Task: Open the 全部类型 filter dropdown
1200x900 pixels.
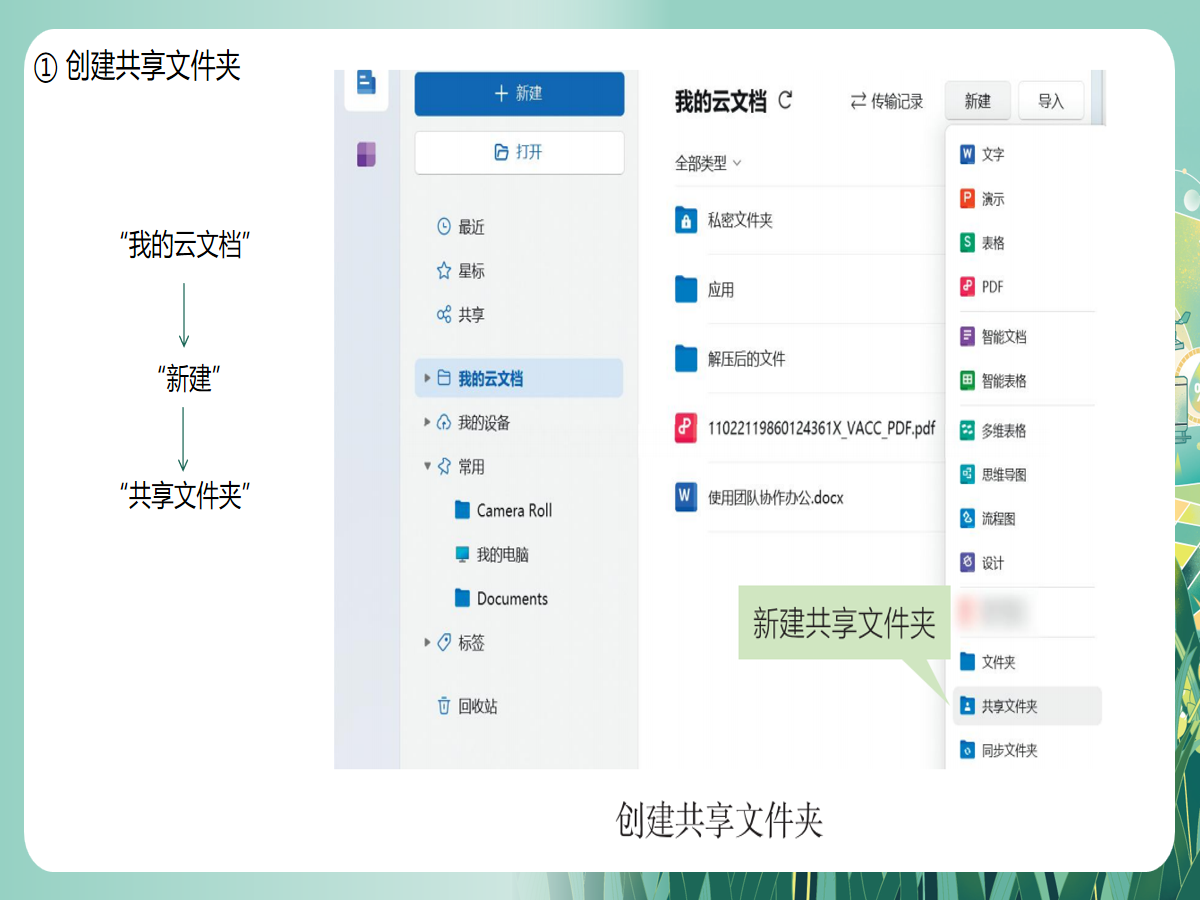Action: coord(708,163)
